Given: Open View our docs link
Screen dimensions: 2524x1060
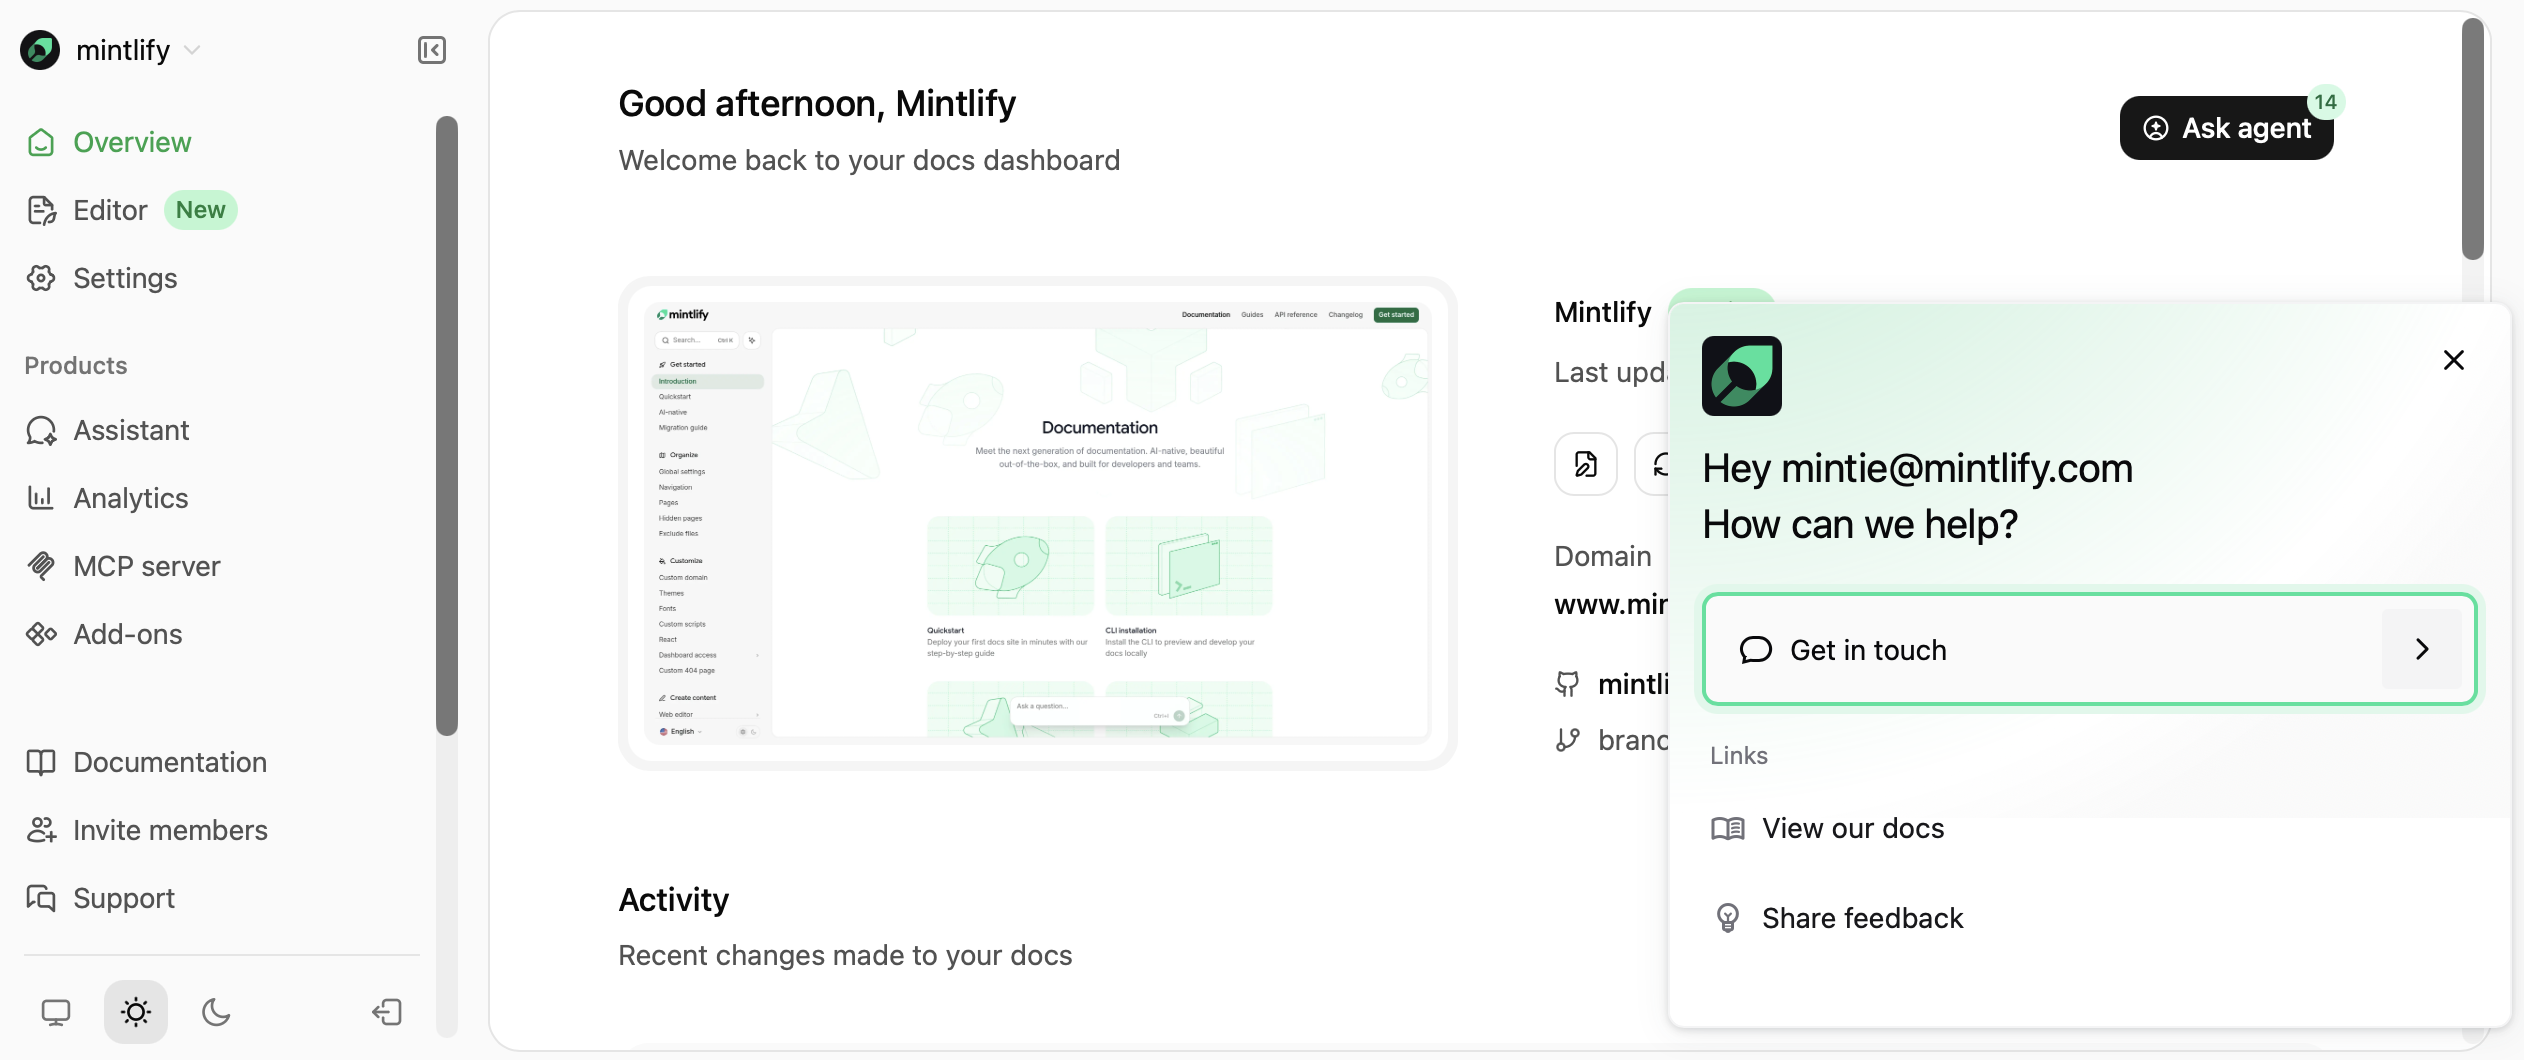Looking at the screenshot, I should coord(1853,828).
